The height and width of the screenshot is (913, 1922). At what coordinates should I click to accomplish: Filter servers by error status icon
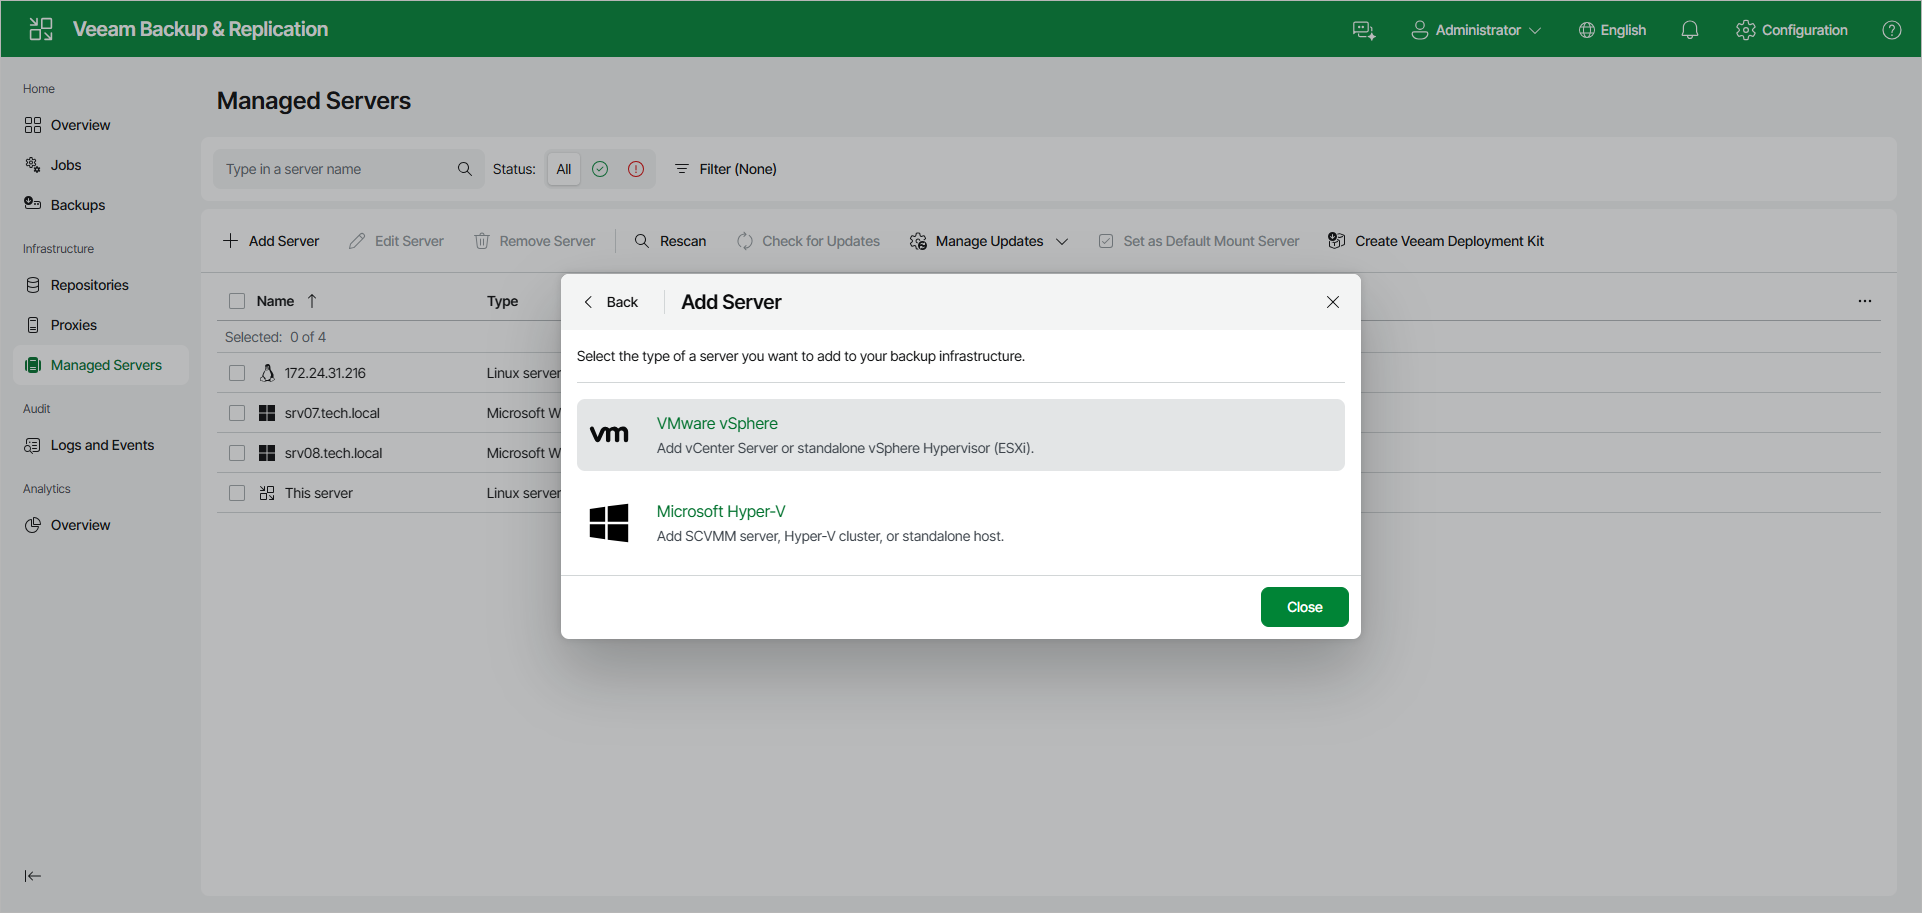click(x=636, y=169)
